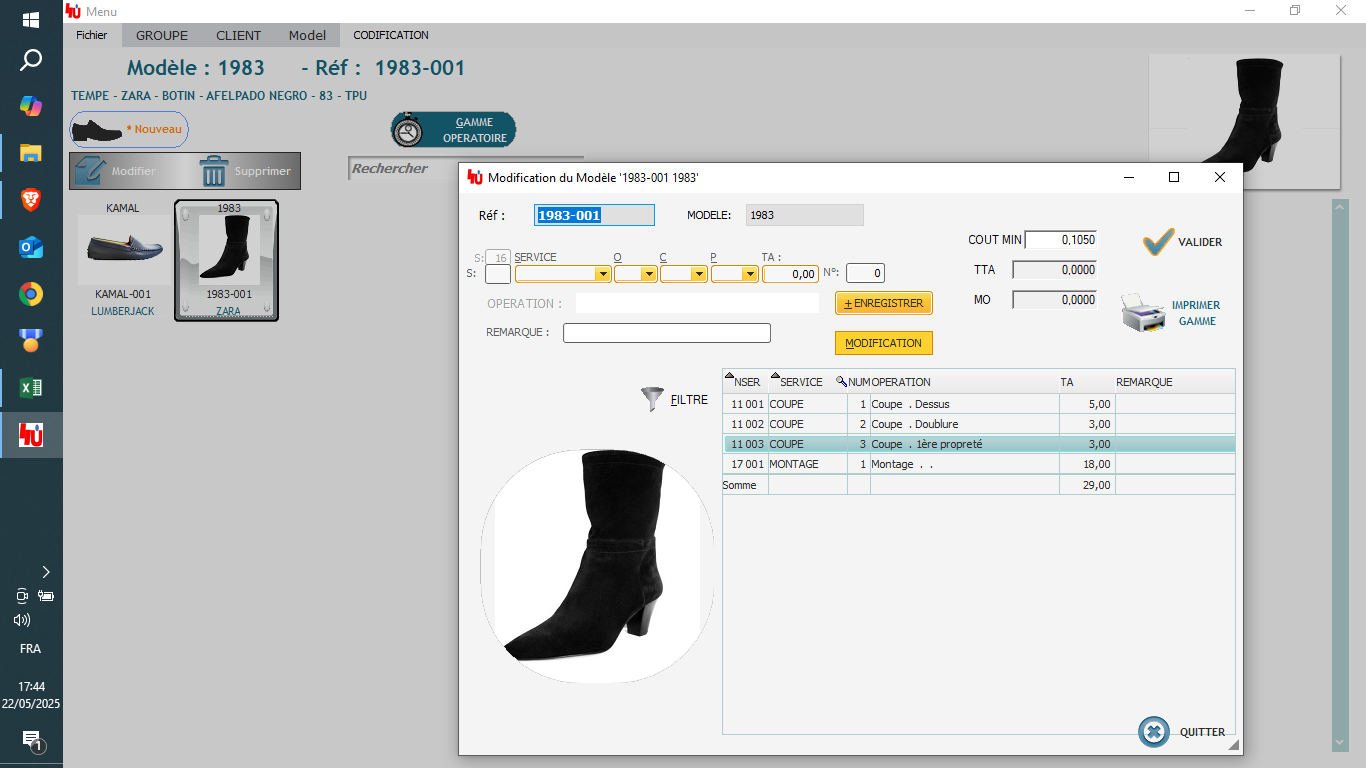Click the QUITTER close icon

[1153, 732]
